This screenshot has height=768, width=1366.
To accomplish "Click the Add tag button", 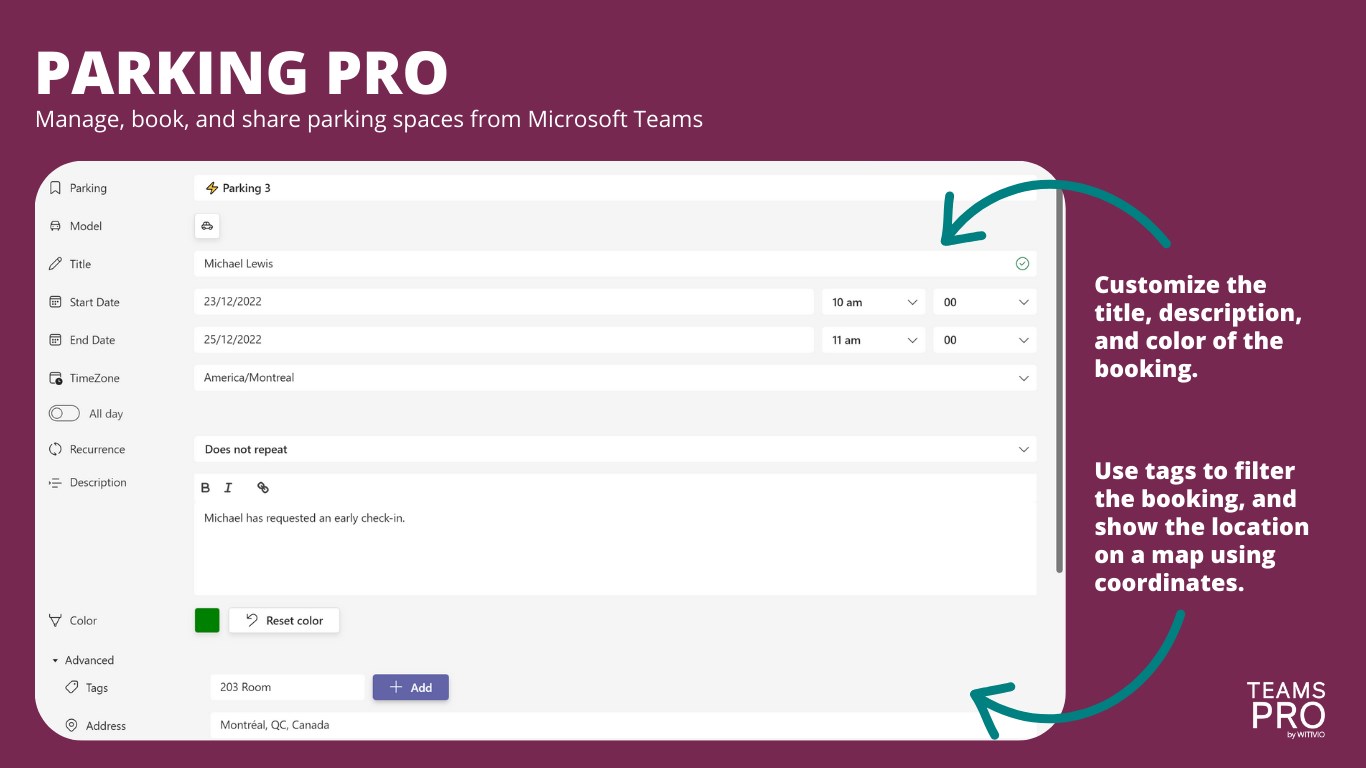I will [411, 688].
